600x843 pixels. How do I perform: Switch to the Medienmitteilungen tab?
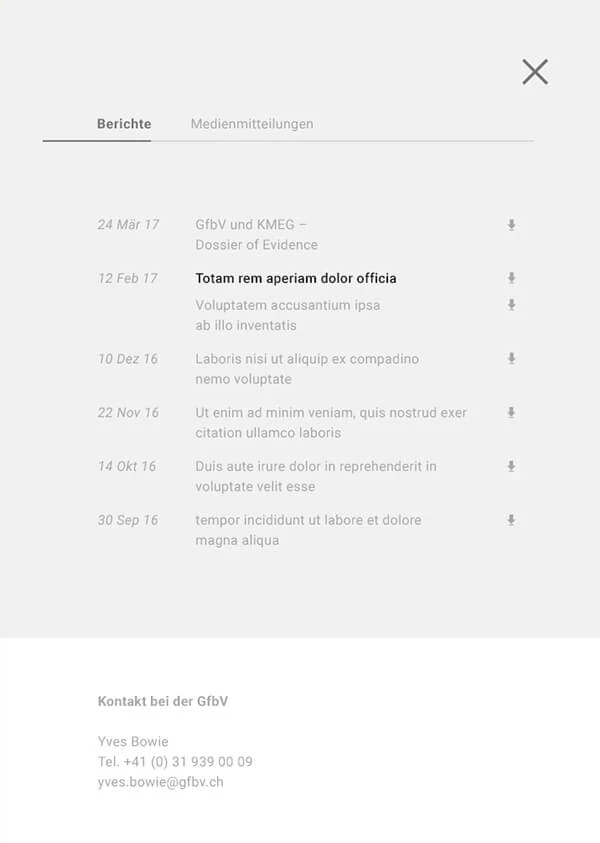(x=252, y=124)
